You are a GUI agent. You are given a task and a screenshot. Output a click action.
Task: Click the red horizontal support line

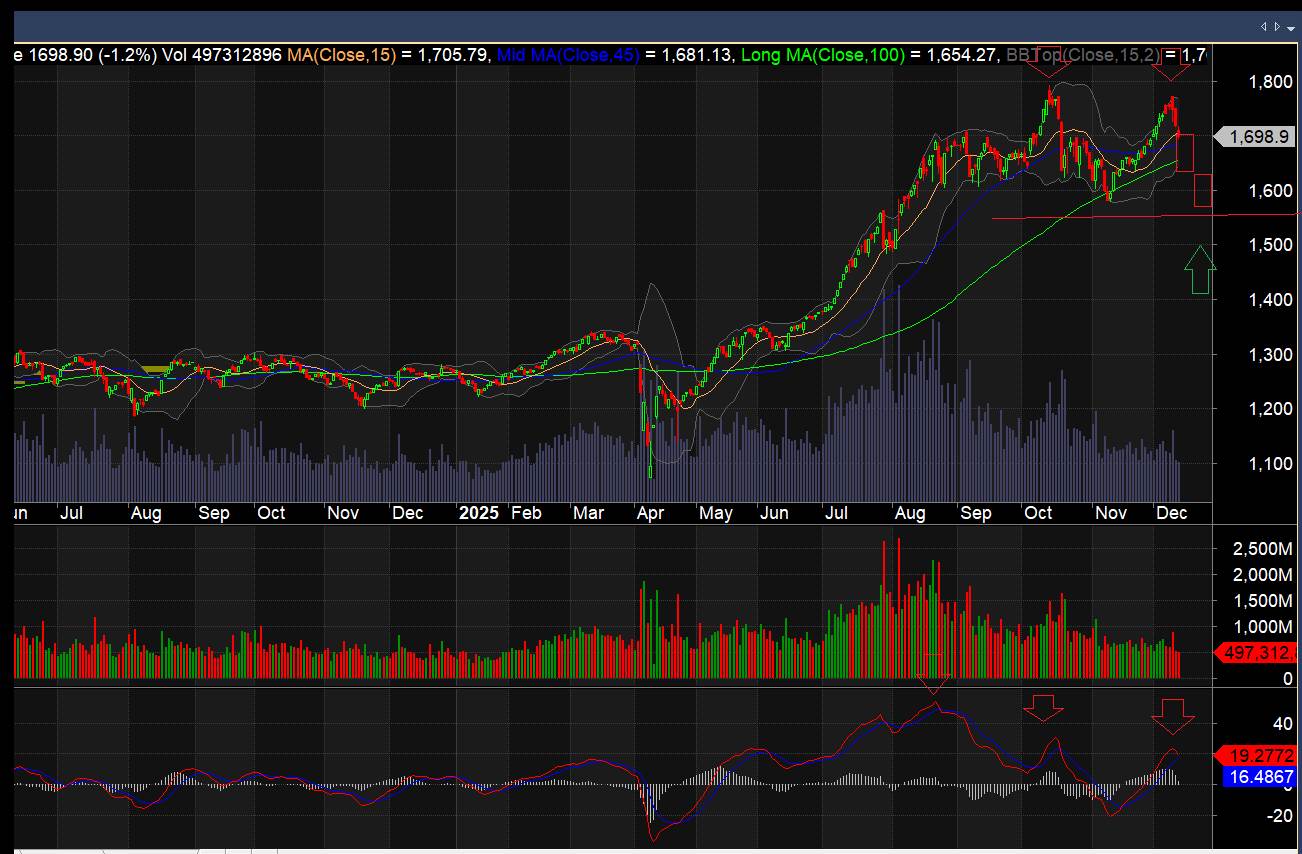coord(1100,216)
